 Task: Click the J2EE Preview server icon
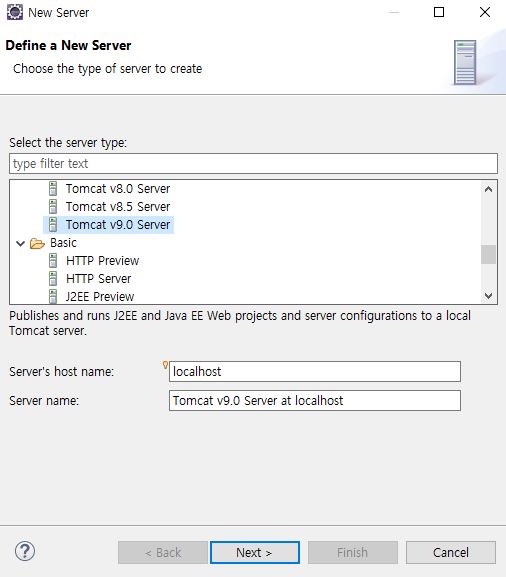53,297
